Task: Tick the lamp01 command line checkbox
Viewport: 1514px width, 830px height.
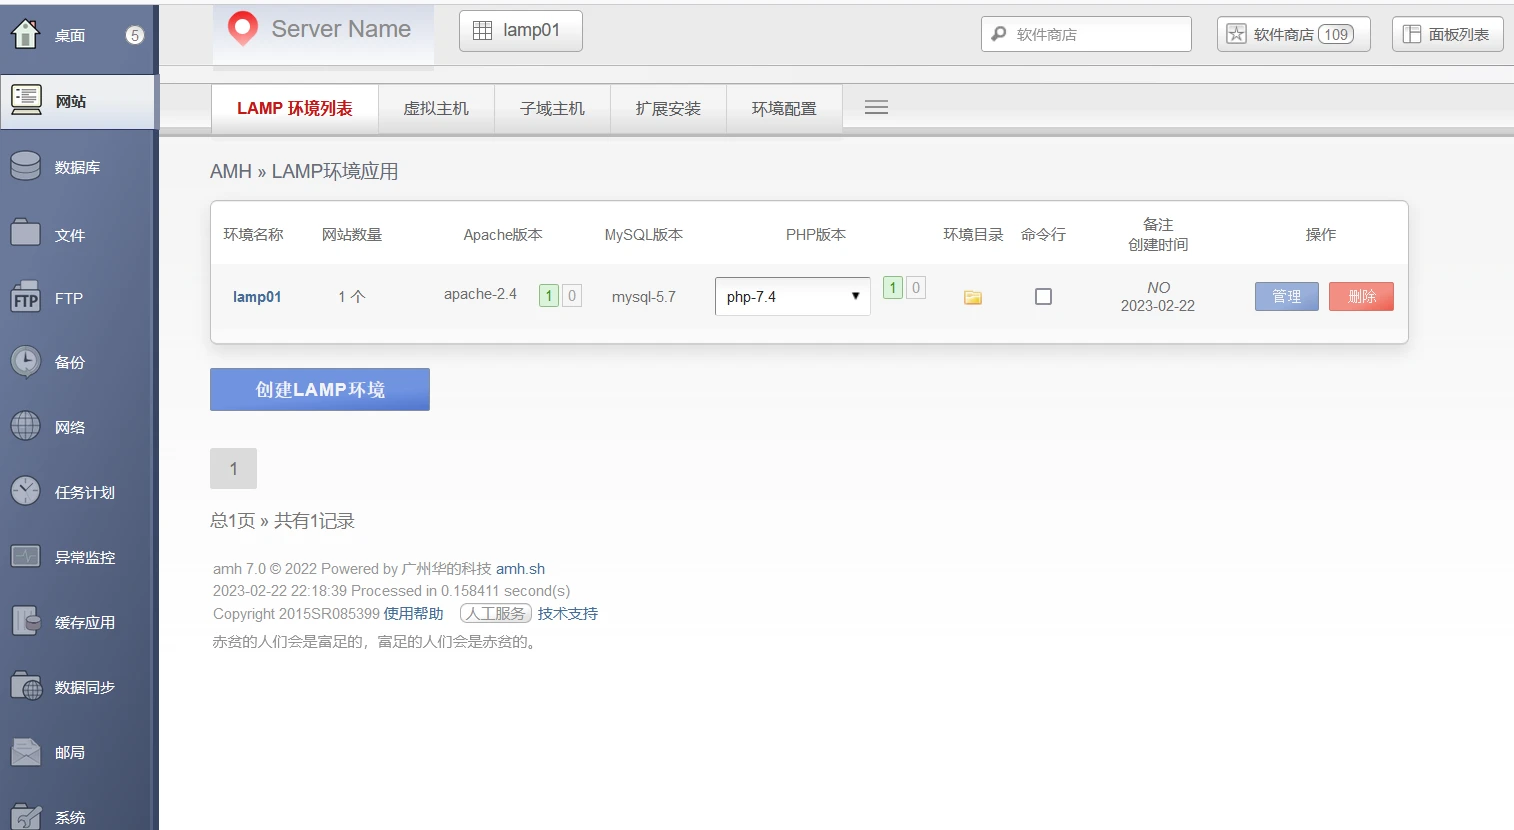Action: [x=1043, y=297]
